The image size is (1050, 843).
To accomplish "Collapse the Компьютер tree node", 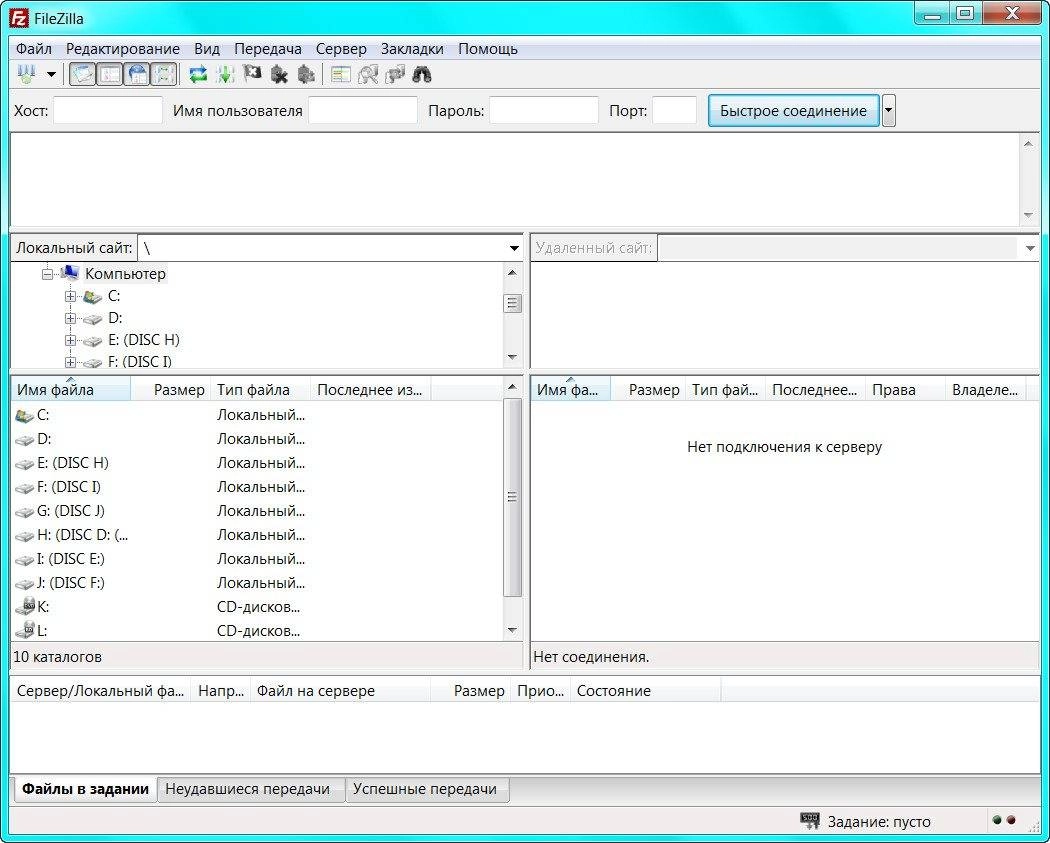I will pyautogui.click(x=48, y=274).
